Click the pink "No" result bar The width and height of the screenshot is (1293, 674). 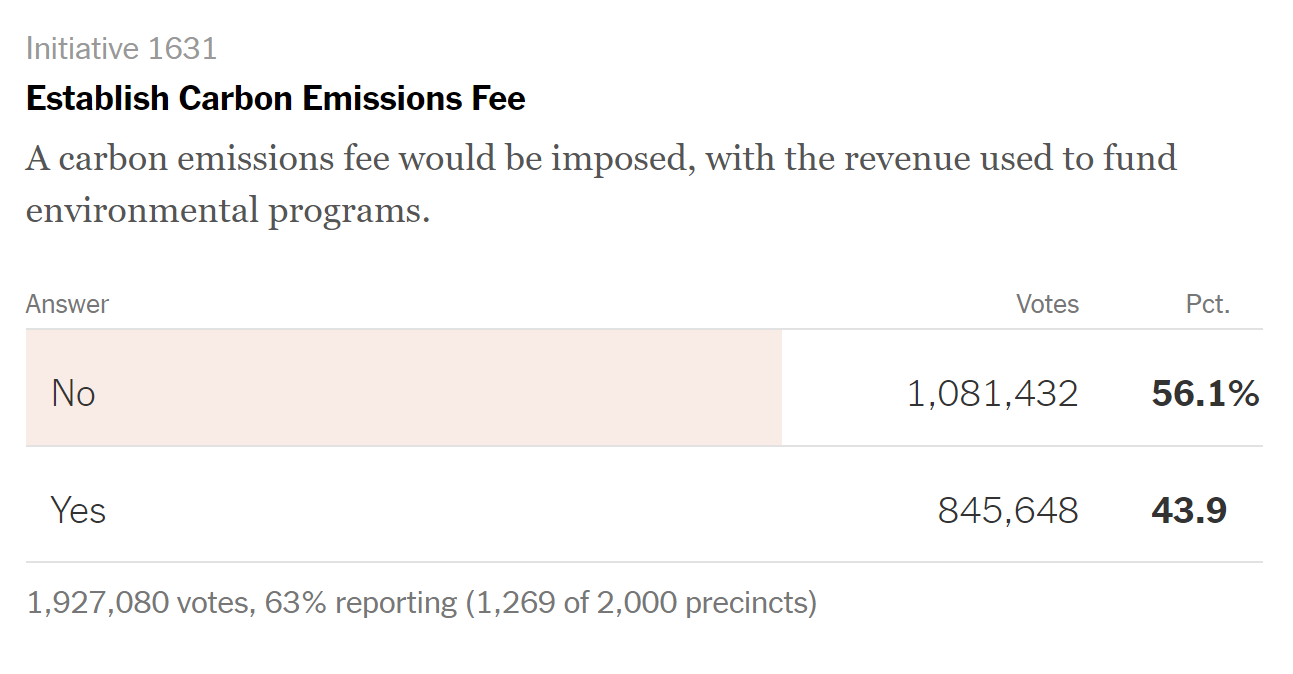(x=404, y=388)
